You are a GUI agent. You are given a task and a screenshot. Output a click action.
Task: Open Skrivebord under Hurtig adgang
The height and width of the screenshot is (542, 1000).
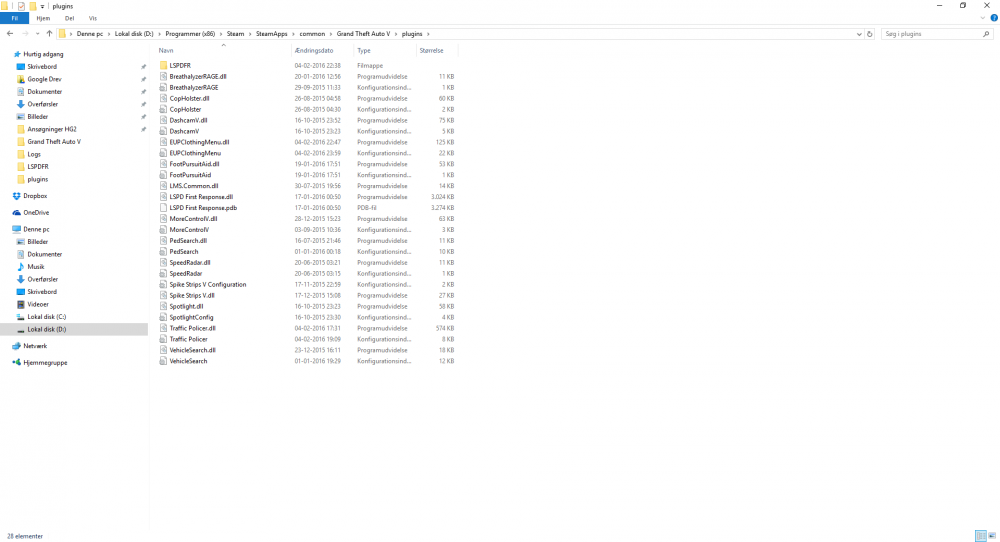pyautogui.click(x=41, y=66)
